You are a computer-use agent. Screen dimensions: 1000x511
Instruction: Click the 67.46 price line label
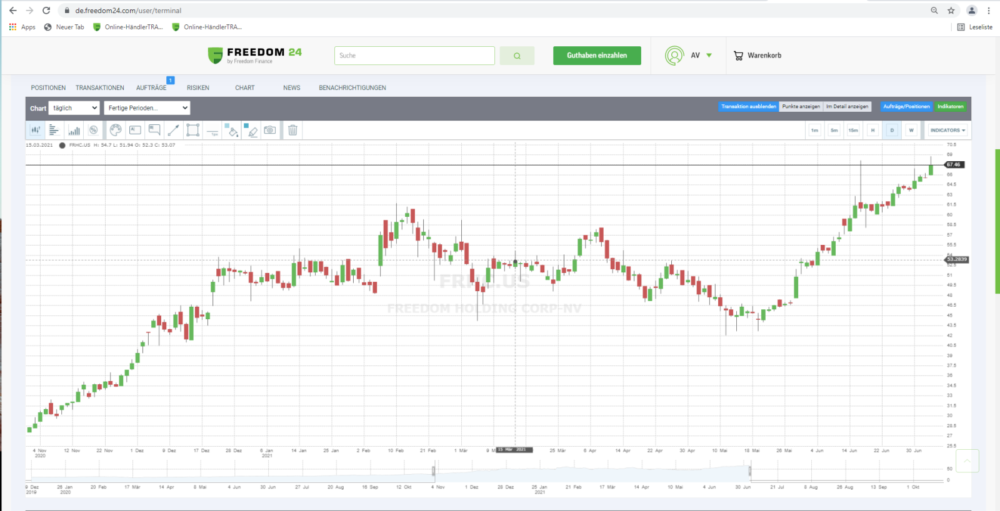(x=953, y=165)
